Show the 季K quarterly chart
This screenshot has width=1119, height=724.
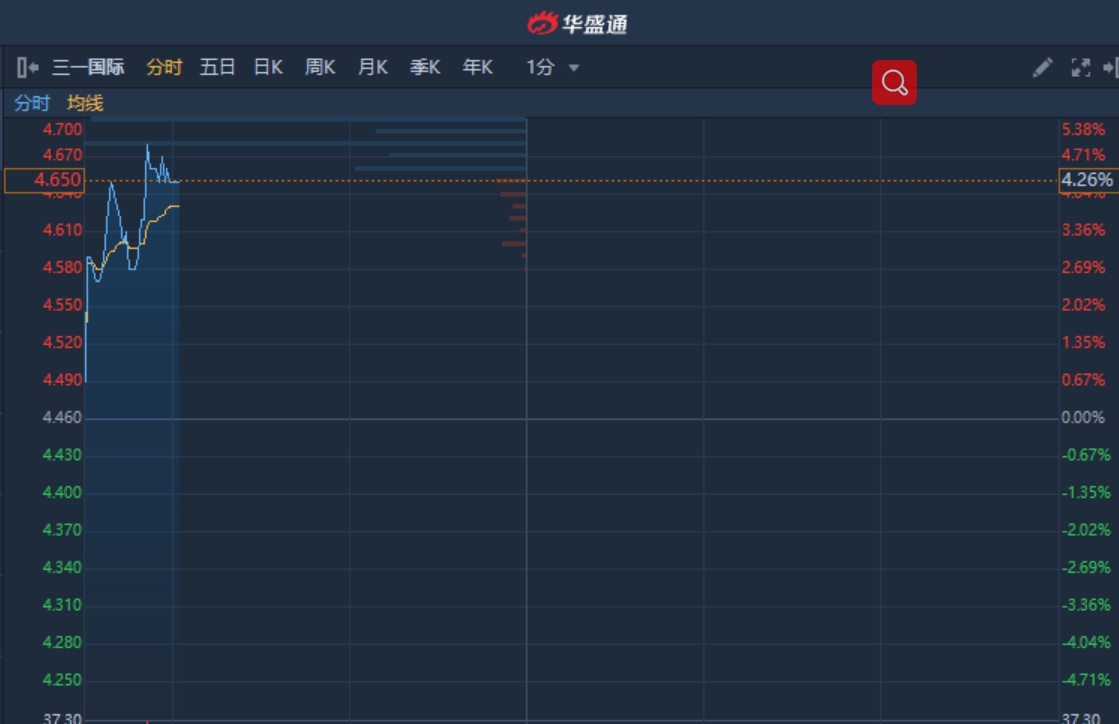coord(425,68)
